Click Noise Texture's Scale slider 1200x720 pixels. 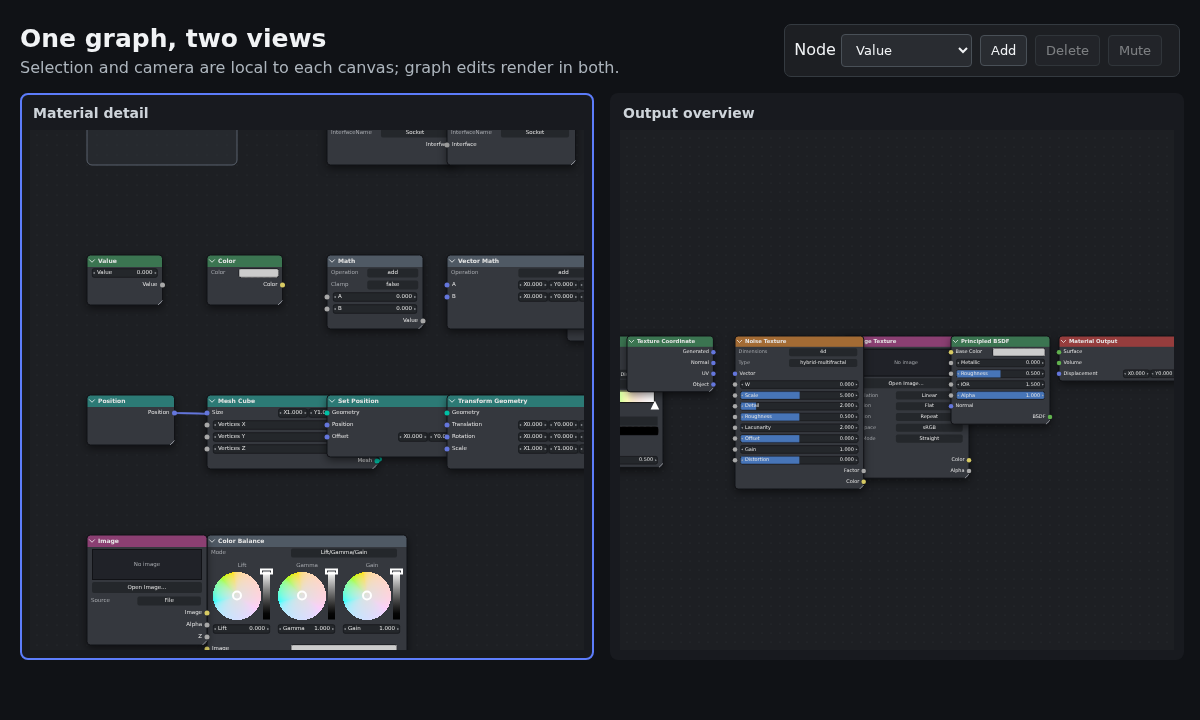click(799, 395)
